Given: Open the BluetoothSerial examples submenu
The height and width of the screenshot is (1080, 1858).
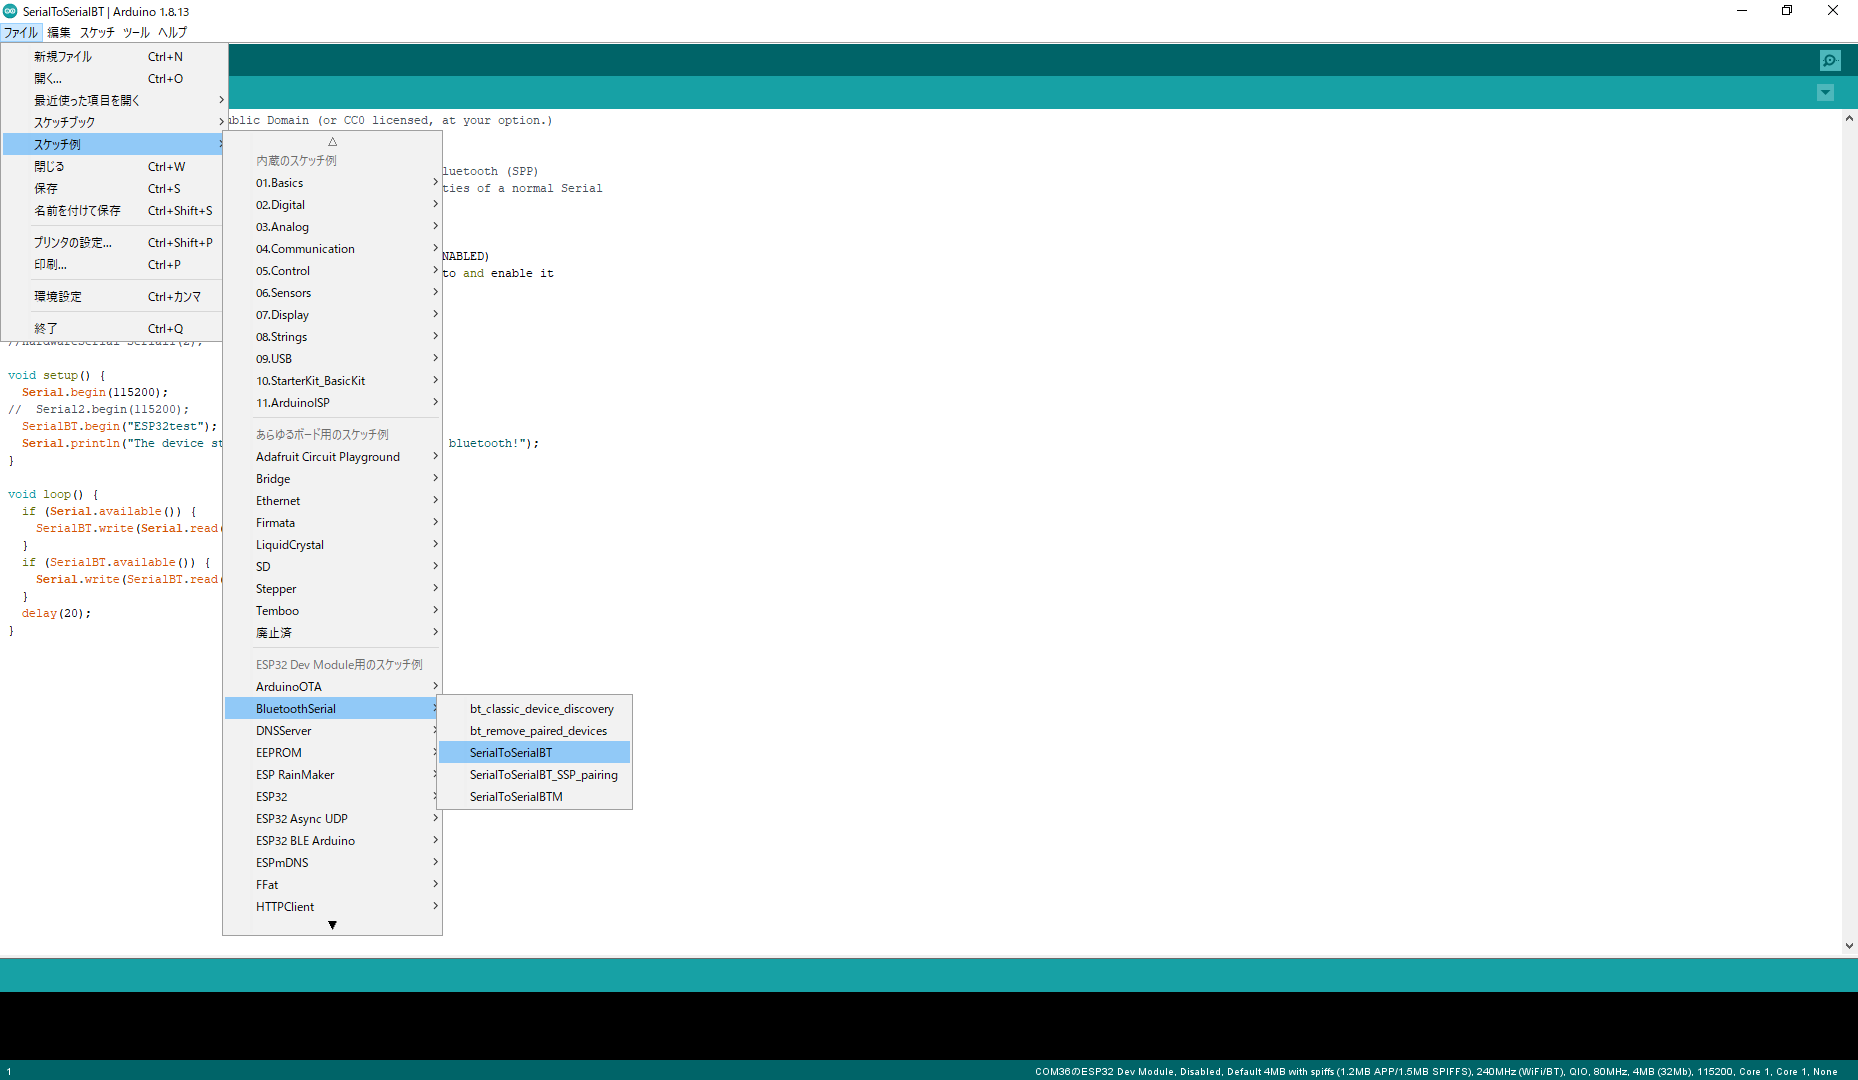Looking at the screenshot, I should coord(332,709).
